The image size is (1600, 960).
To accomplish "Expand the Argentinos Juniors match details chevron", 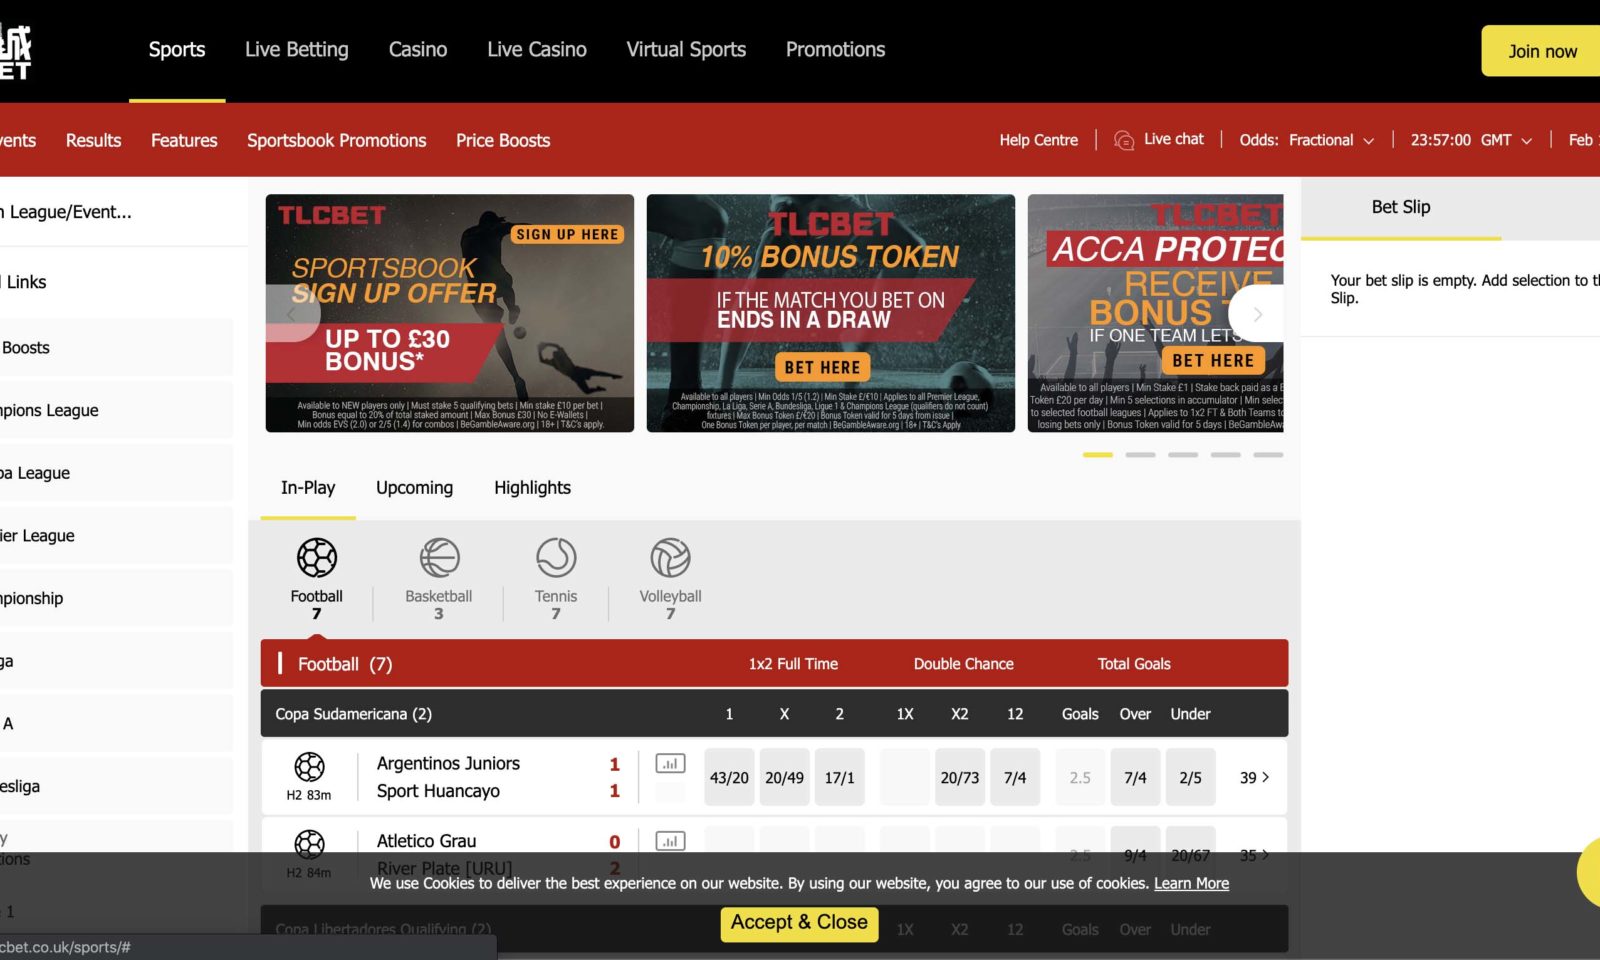I will pyautogui.click(x=1265, y=776).
